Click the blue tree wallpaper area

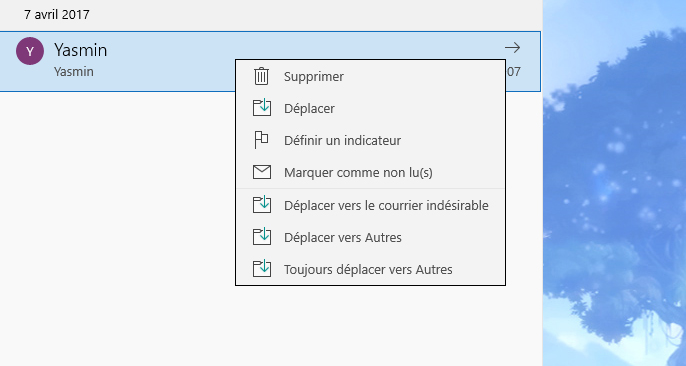coord(614,183)
